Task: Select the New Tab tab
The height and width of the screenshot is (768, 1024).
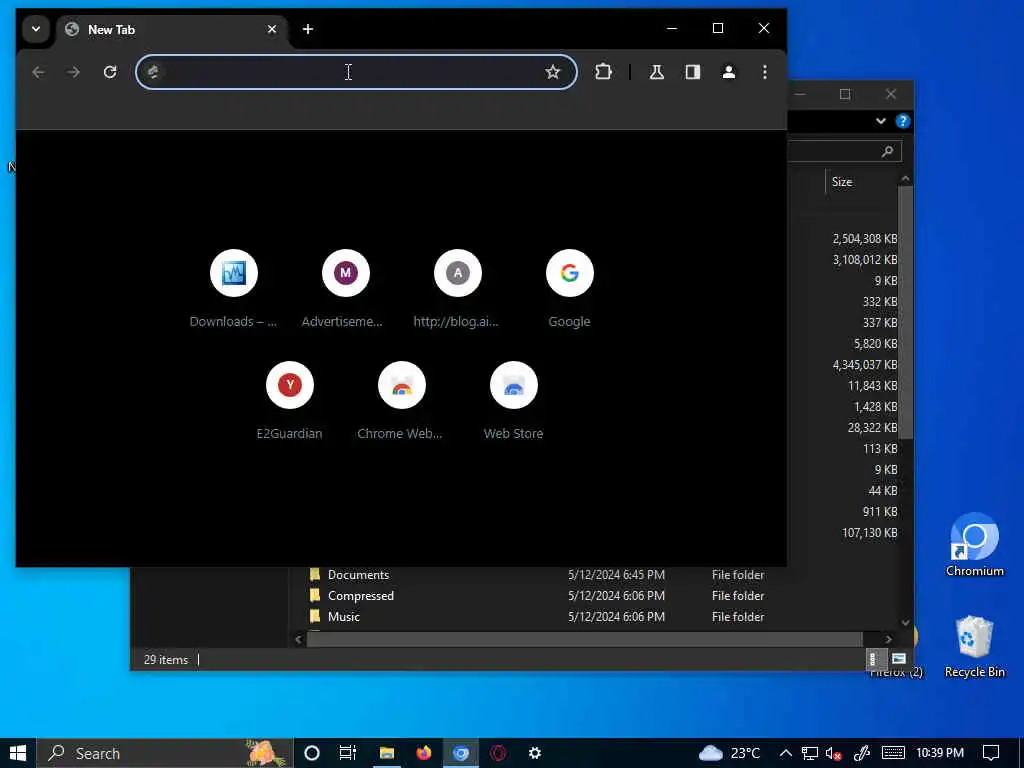Action: (x=172, y=29)
